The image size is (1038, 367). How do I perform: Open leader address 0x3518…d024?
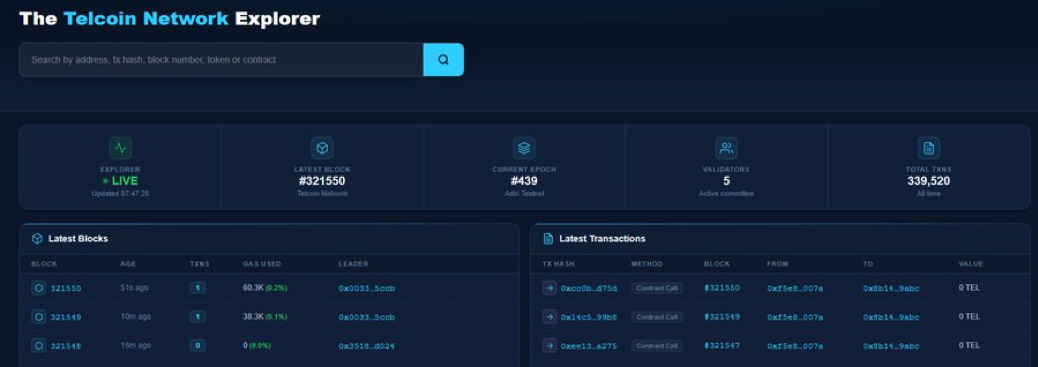[x=367, y=346]
